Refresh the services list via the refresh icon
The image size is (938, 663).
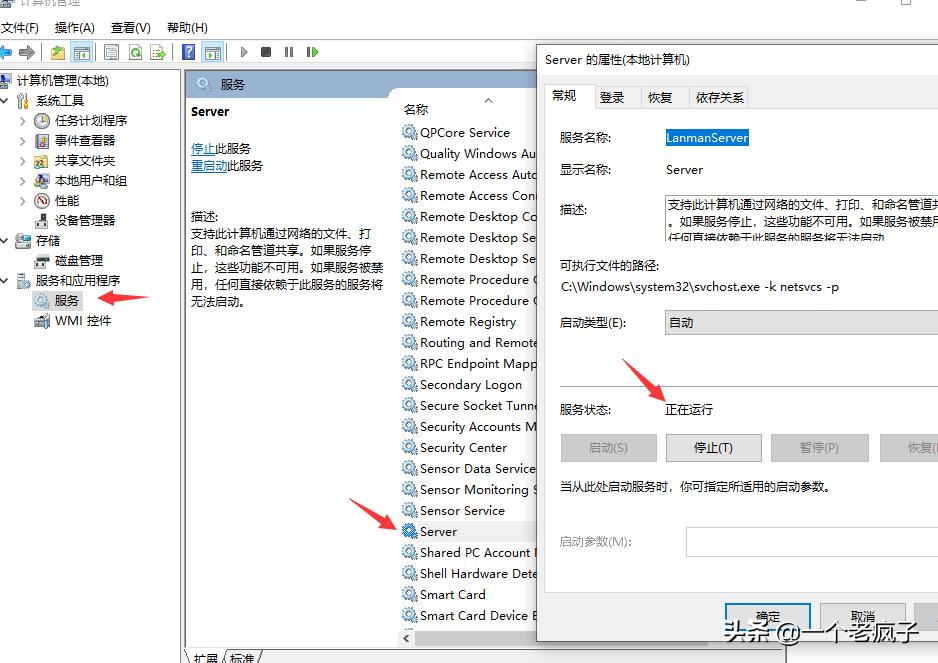coord(136,52)
